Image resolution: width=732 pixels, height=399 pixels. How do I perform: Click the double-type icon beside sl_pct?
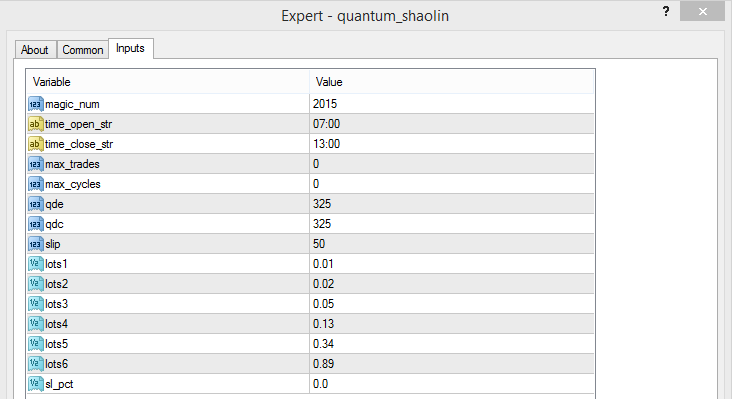pos(36,384)
